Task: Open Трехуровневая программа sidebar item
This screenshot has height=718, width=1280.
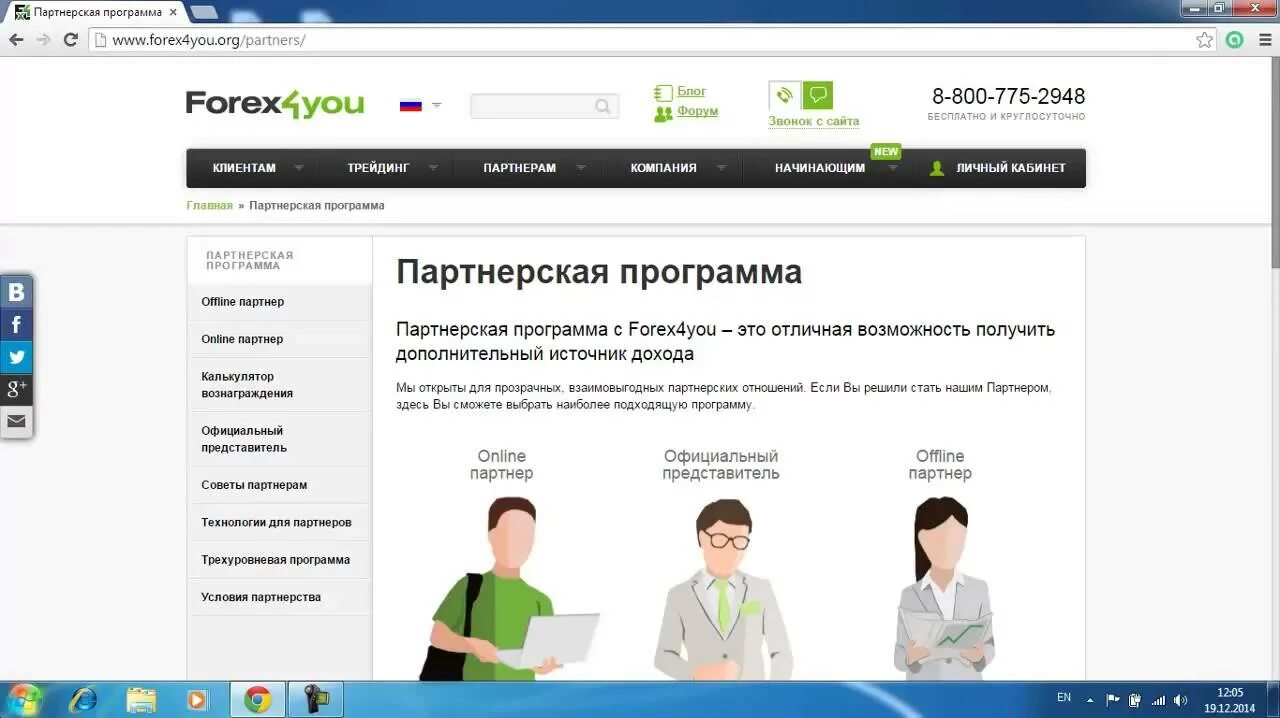Action: click(x=279, y=560)
